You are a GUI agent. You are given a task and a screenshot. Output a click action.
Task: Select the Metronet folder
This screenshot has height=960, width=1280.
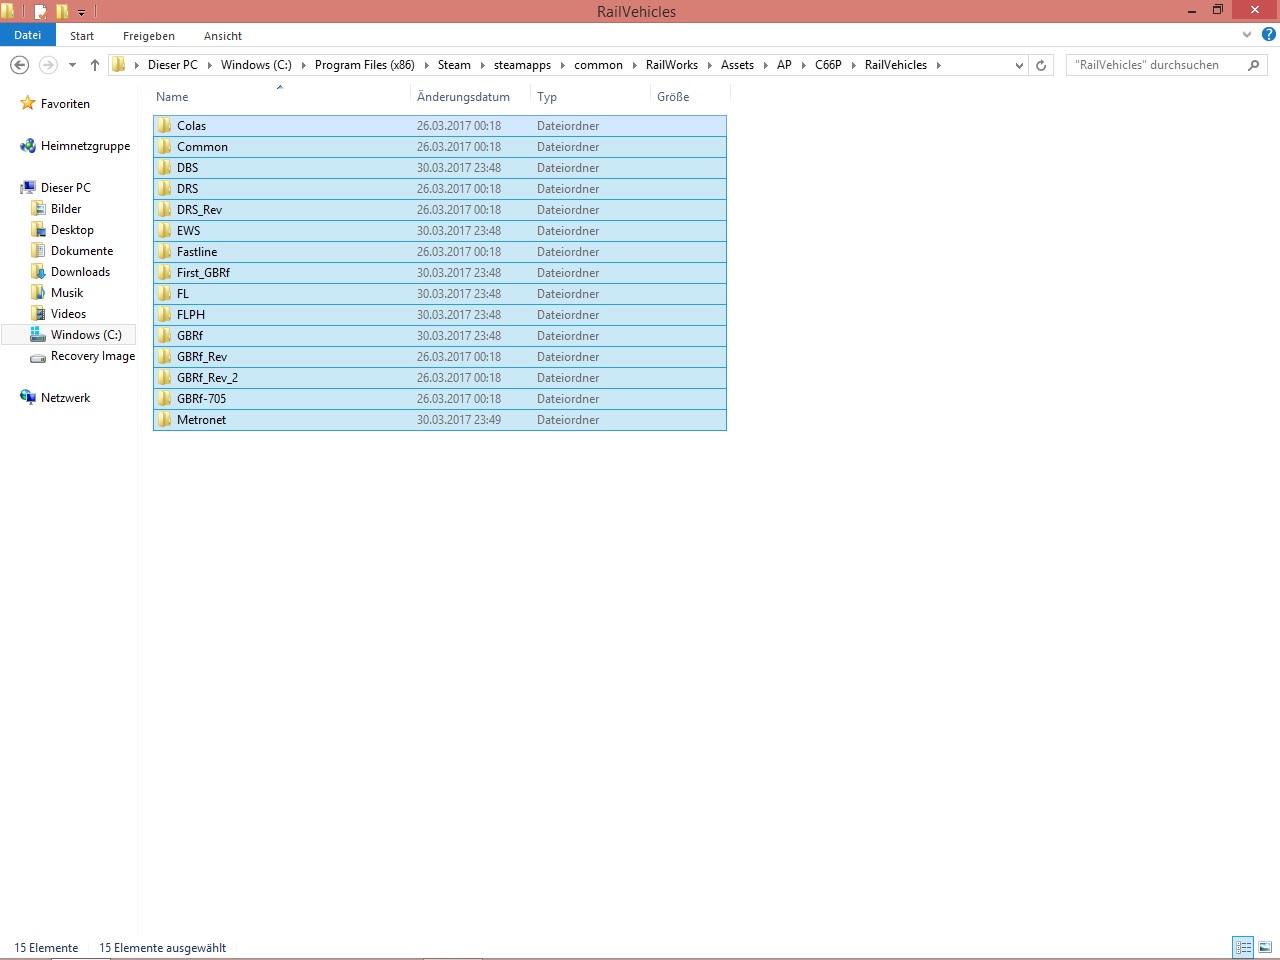(201, 420)
